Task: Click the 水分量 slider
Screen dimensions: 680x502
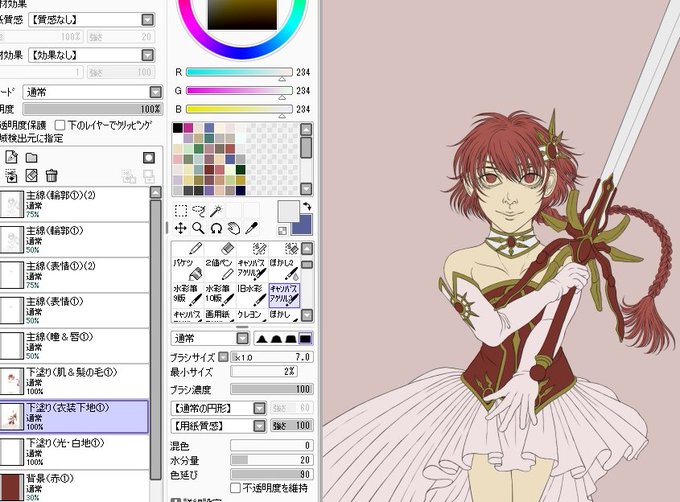Action: tap(272, 460)
